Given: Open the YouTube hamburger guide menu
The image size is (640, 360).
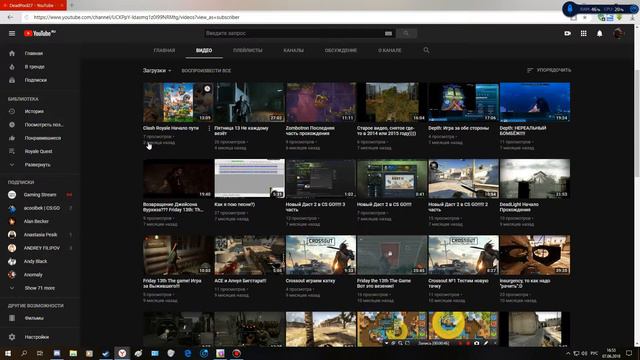Looking at the screenshot, I should [12, 33].
